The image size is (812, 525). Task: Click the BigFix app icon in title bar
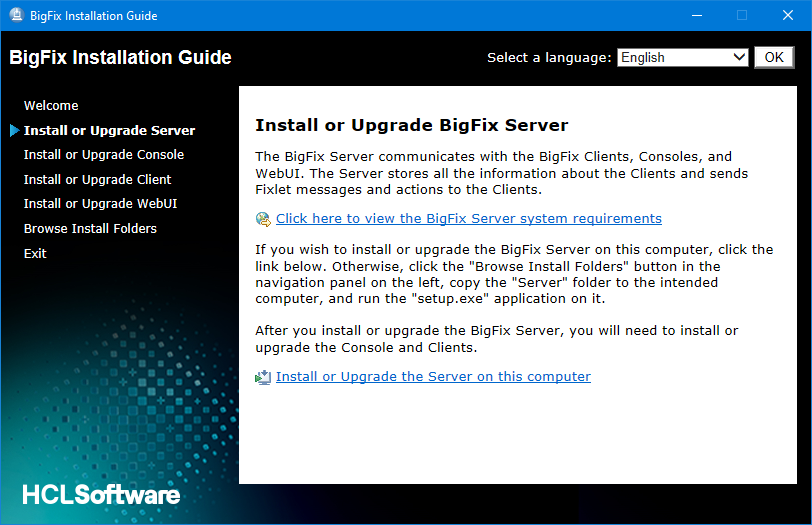[16, 15]
